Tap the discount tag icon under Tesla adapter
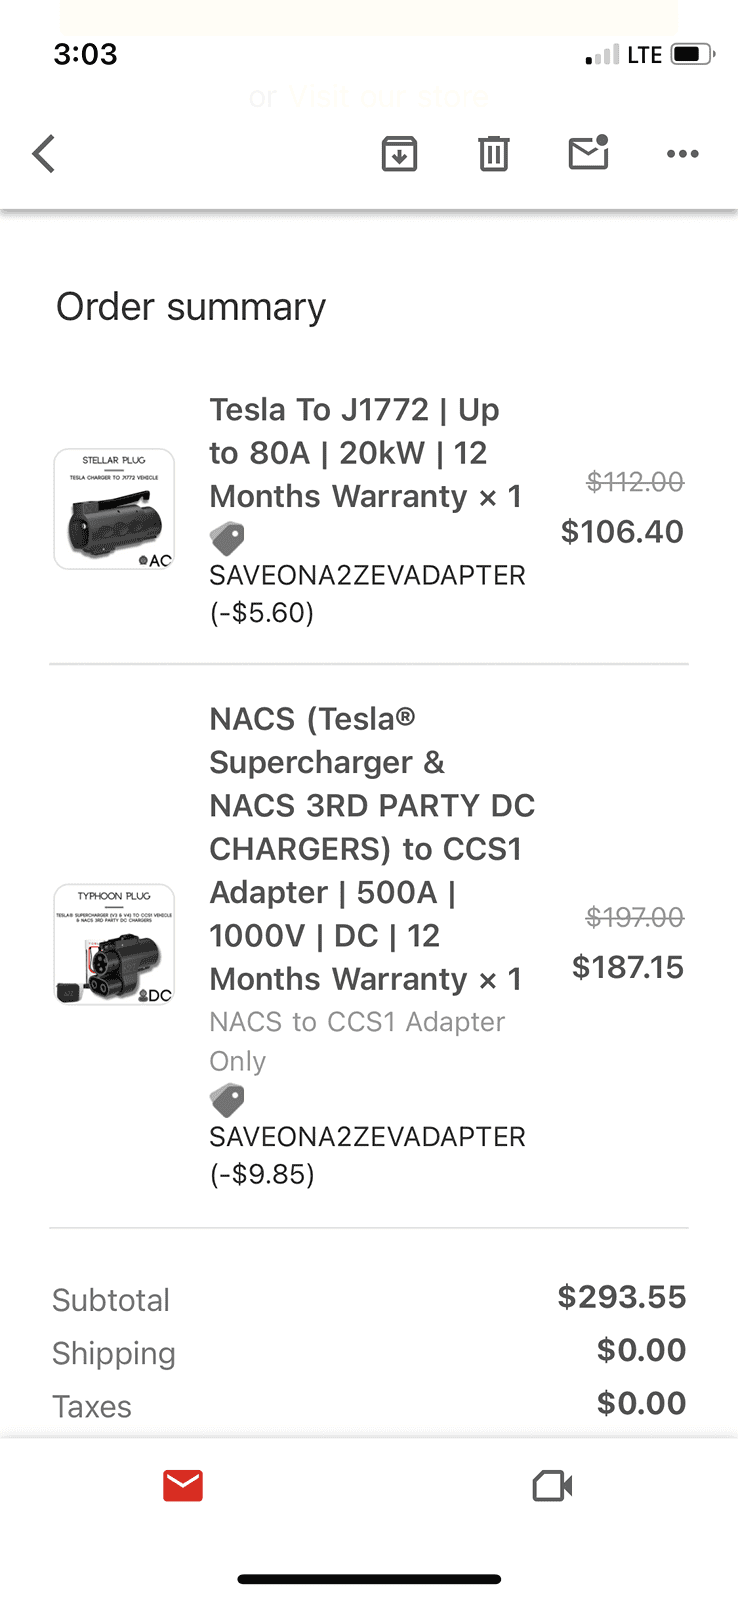Viewport: 738px width, 1600px height. click(227, 539)
